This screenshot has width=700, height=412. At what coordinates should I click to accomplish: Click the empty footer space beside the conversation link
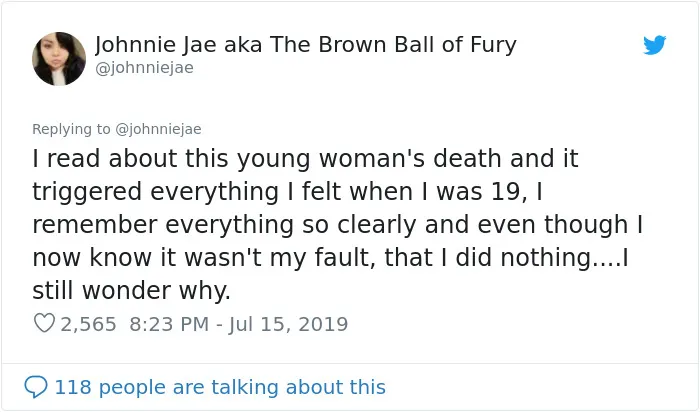536,387
